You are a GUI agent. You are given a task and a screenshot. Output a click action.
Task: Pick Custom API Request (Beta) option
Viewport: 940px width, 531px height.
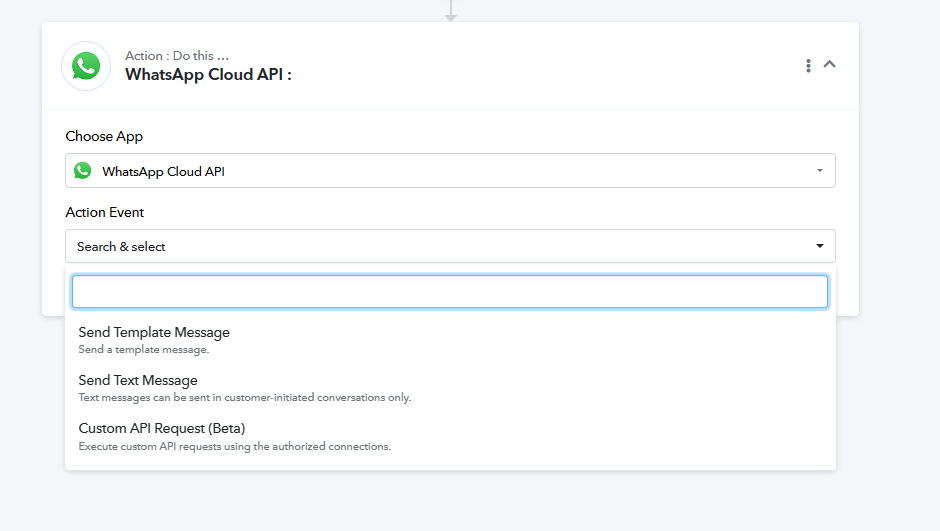pyautogui.click(x=450, y=436)
